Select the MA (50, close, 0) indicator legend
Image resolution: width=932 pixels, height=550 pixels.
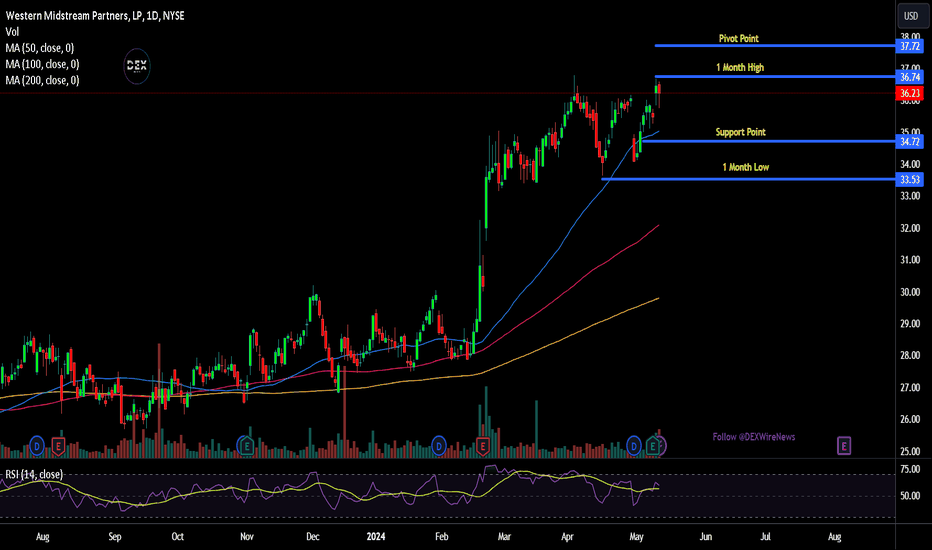(x=40, y=48)
